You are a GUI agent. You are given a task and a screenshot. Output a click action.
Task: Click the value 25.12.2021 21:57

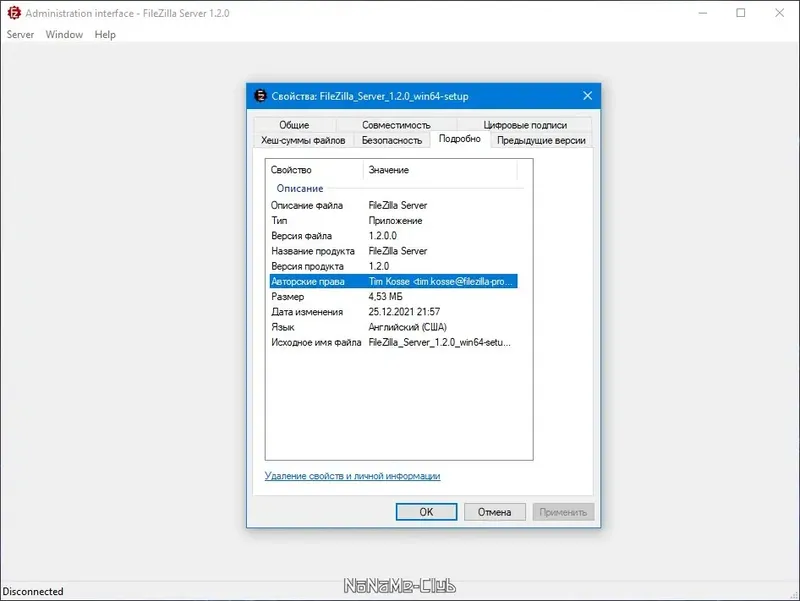(x=404, y=312)
